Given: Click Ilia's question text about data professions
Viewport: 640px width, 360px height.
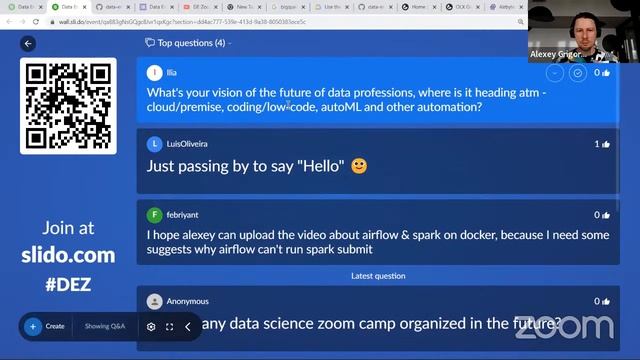Looking at the screenshot, I should [346, 100].
